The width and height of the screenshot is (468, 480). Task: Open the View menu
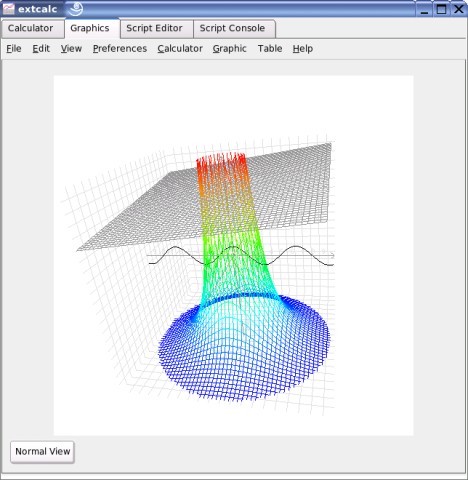click(71, 49)
